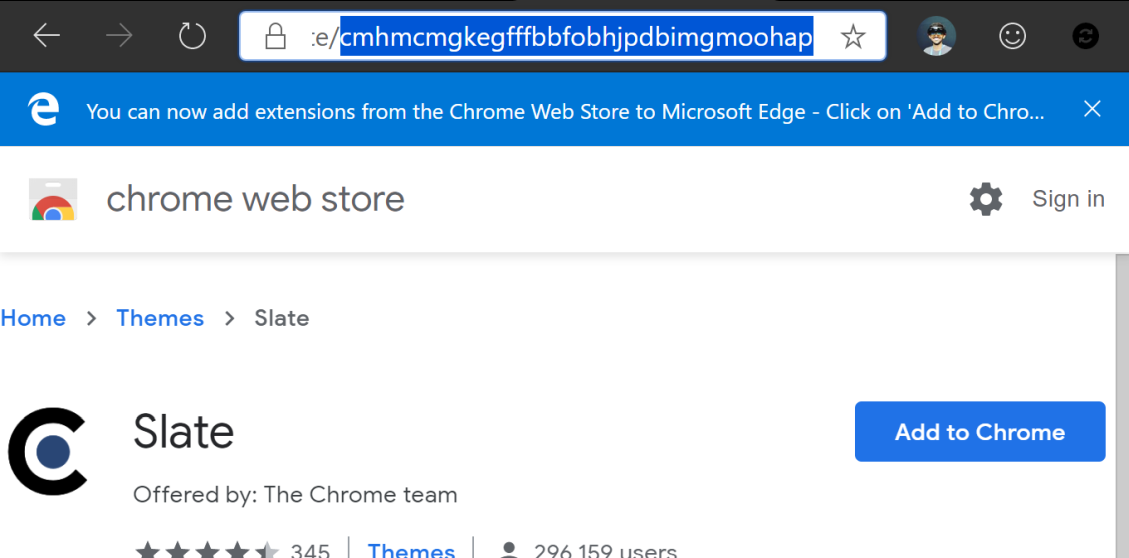Dismiss the Edge extensions notification bar
The height and width of the screenshot is (558, 1129).
1092,109
